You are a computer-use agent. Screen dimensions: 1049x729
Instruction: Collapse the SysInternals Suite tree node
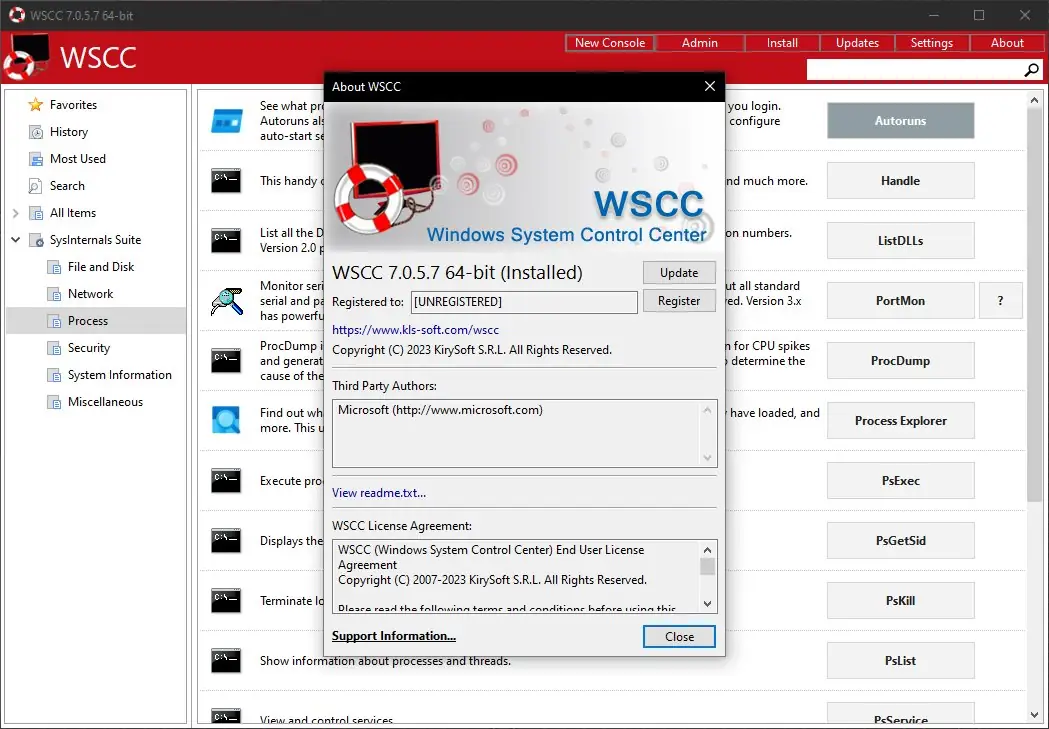coord(15,239)
